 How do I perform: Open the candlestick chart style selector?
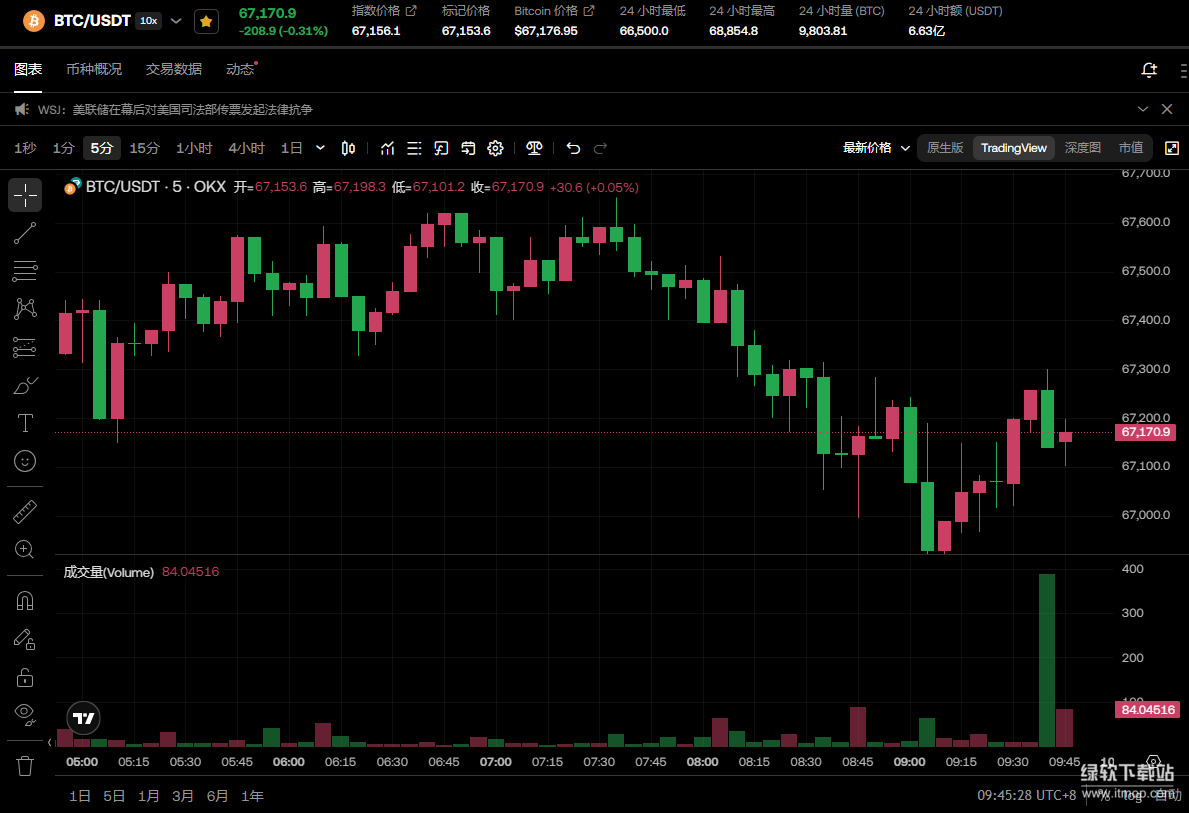coord(348,148)
